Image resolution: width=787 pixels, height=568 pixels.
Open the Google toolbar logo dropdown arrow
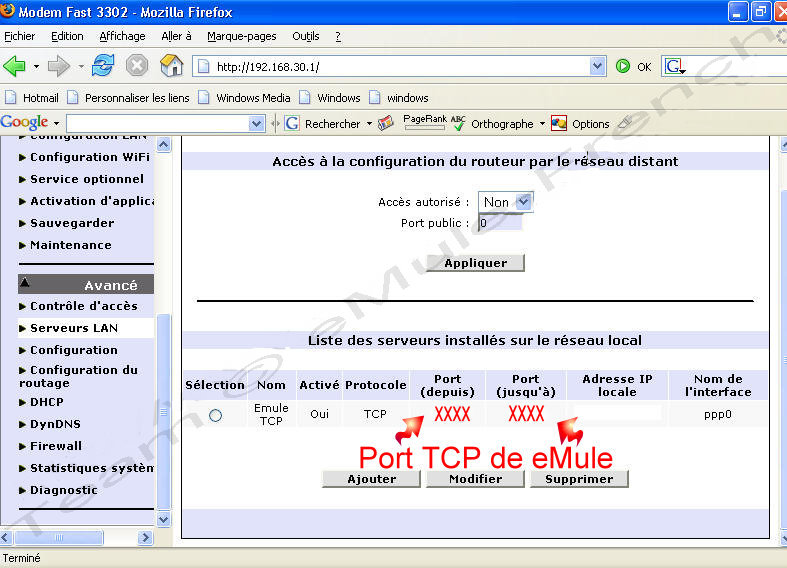coord(56,123)
